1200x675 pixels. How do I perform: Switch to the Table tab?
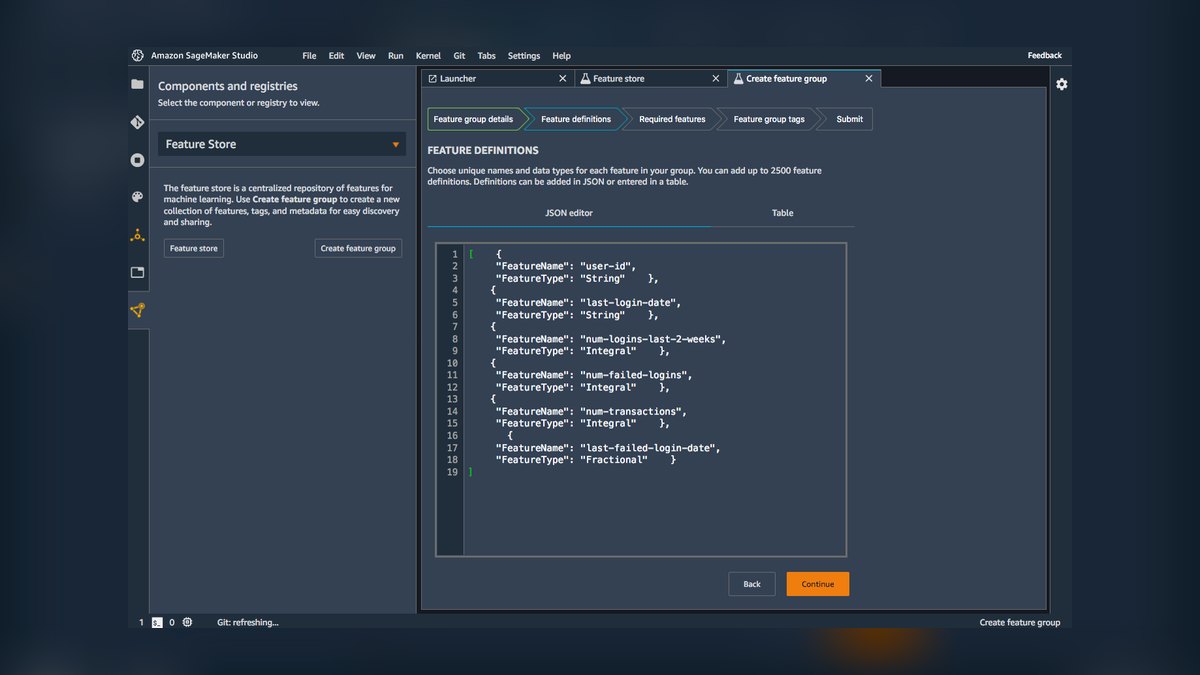783,213
